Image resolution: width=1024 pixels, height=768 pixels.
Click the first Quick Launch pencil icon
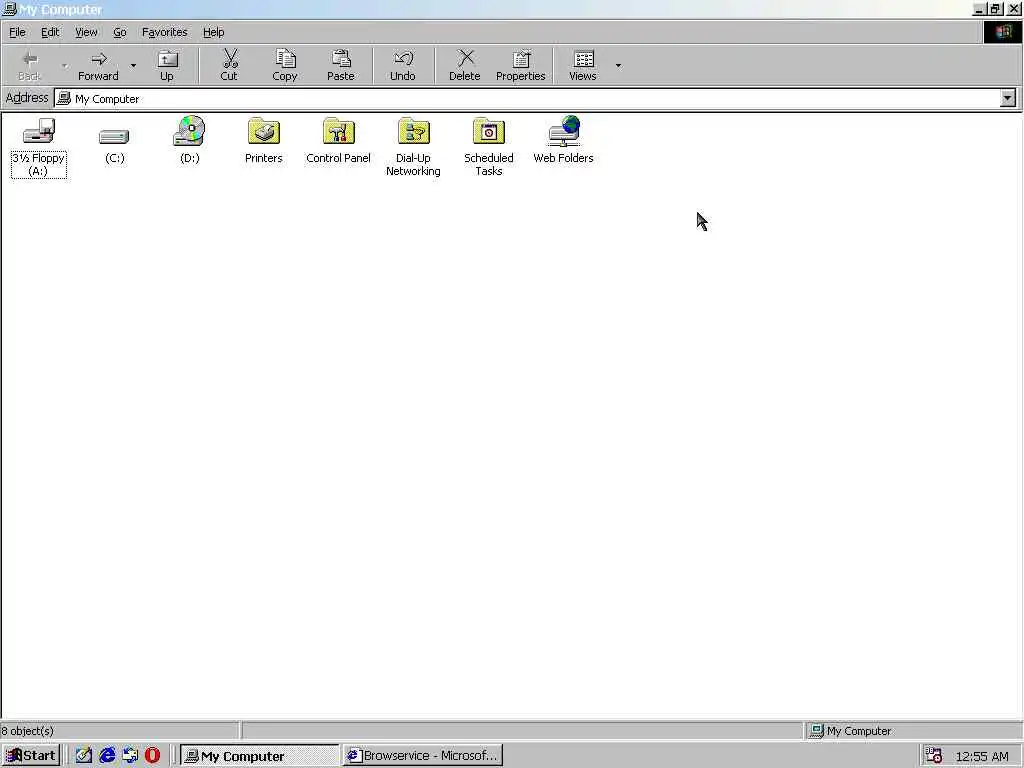pyautogui.click(x=84, y=756)
